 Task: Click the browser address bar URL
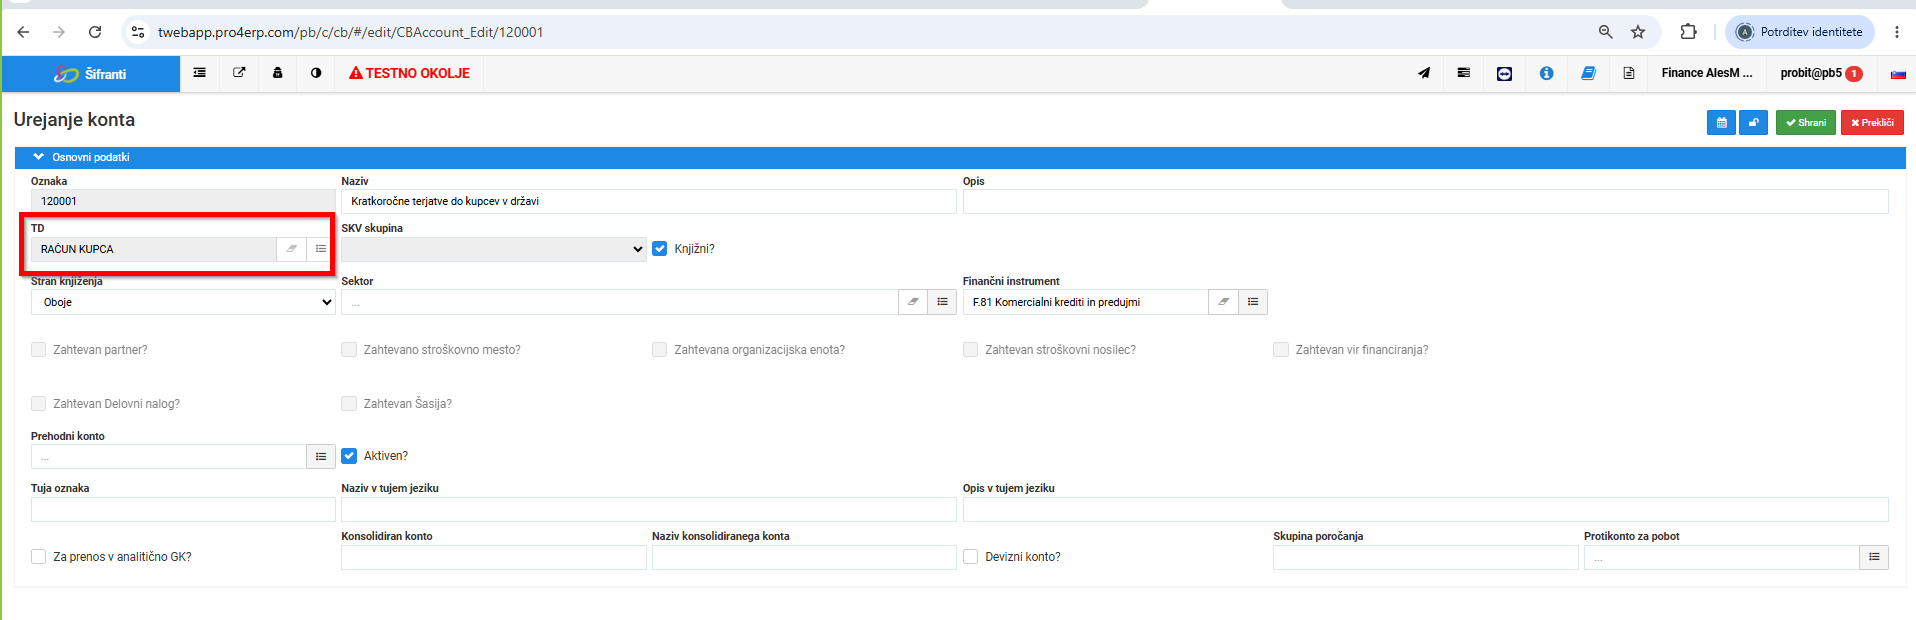[351, 32]
